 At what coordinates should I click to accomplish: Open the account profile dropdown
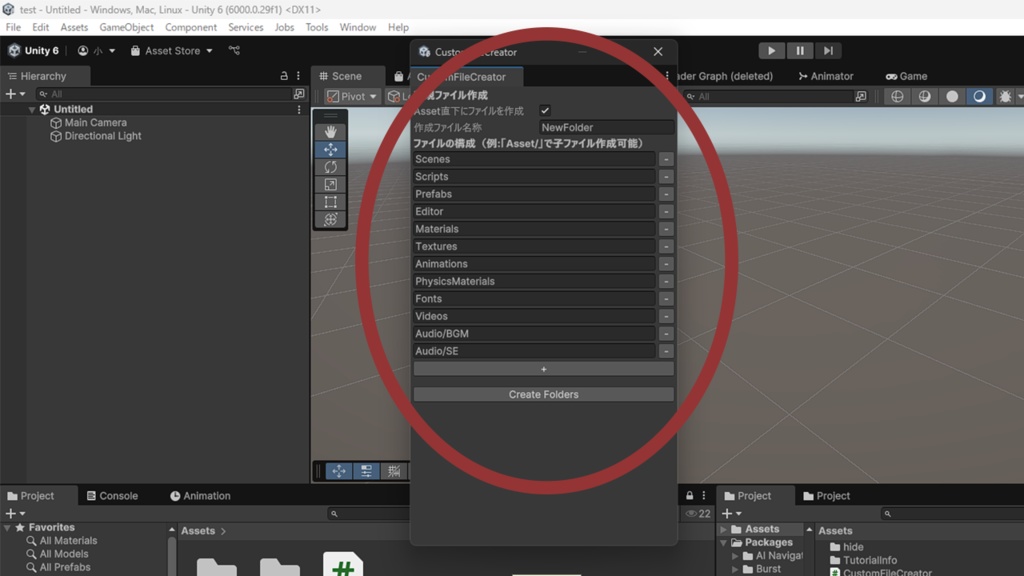(x=96, y=51)
